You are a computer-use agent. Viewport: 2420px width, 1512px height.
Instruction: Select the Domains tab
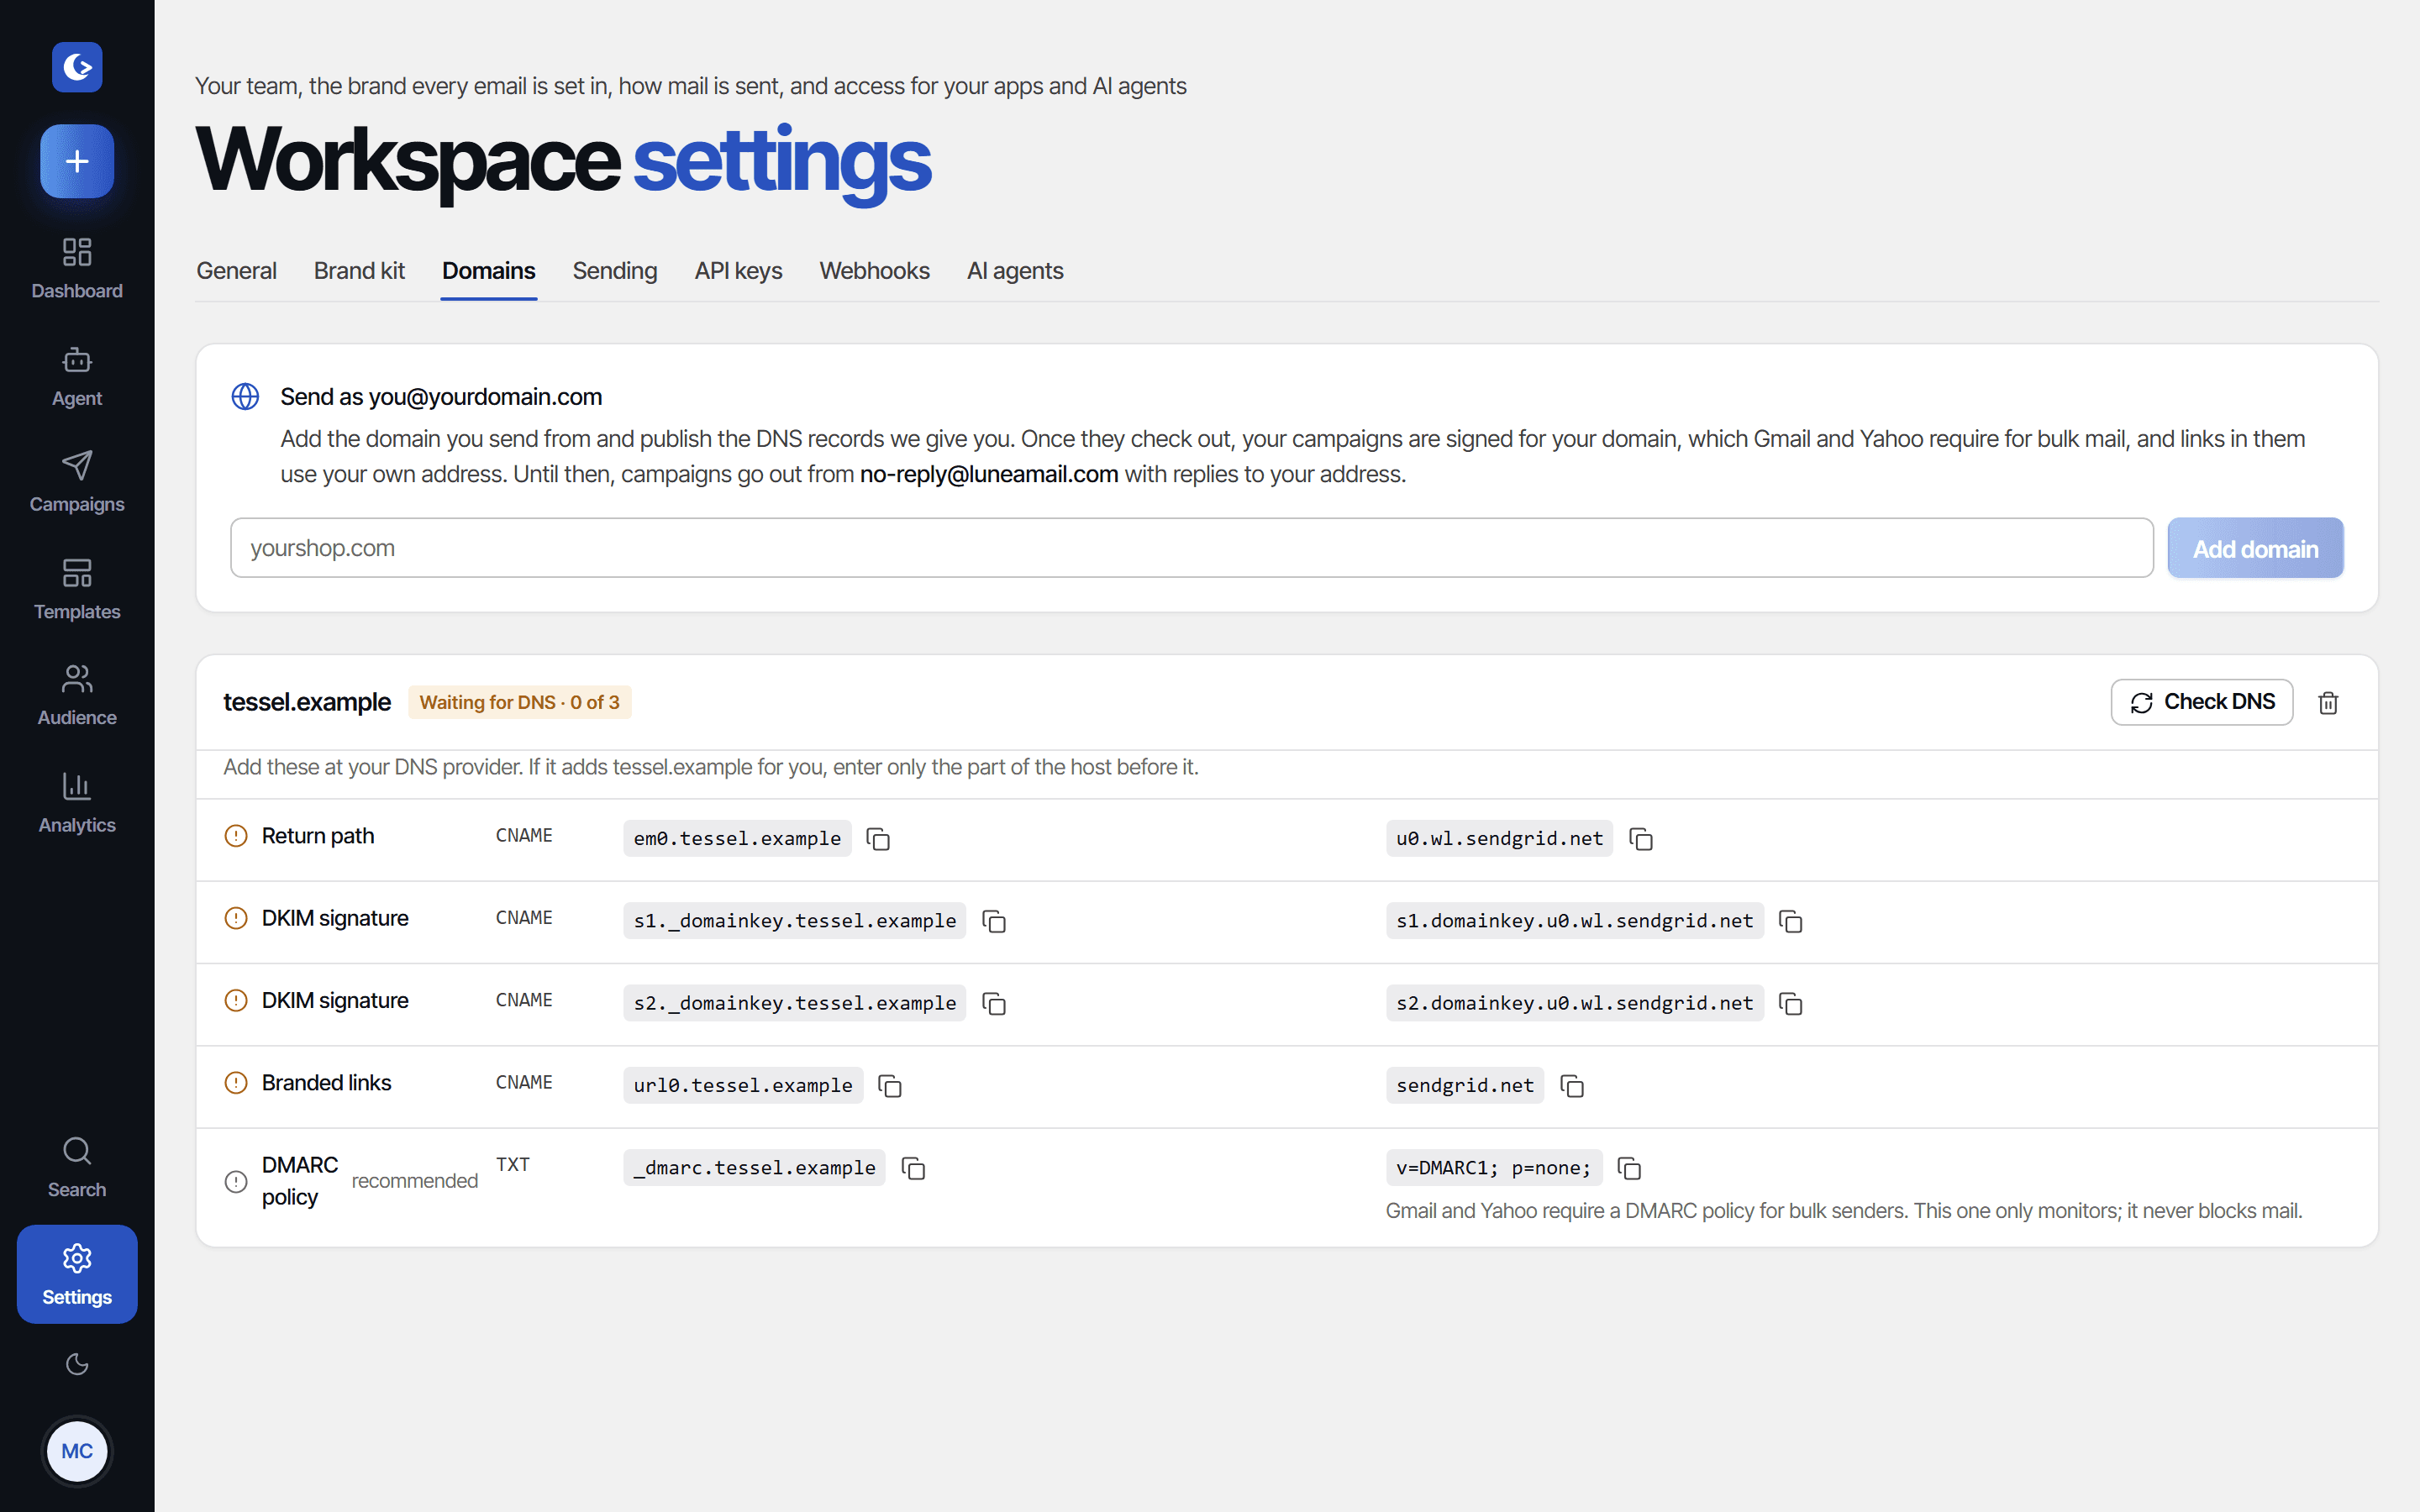point(489,271)
